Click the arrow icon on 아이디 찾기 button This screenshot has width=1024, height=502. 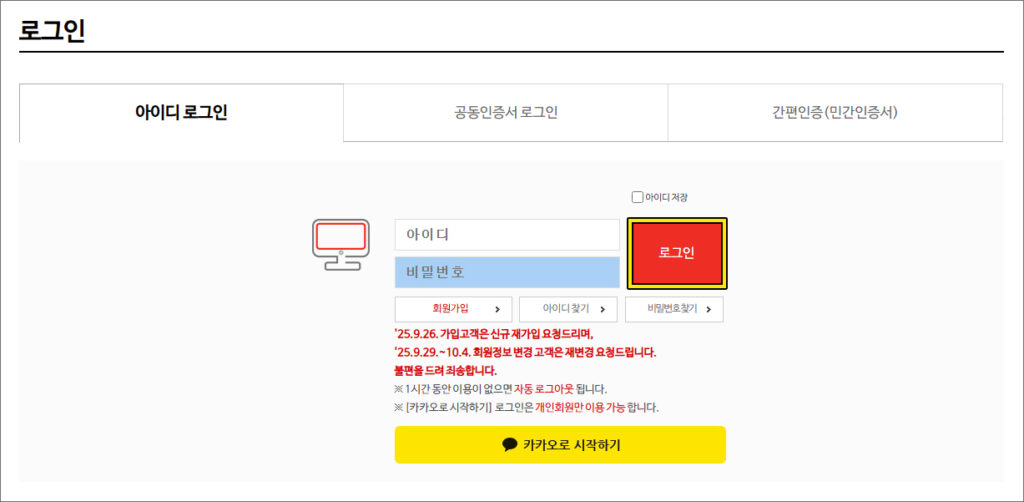pyautogui.click(x=602, y=309)
